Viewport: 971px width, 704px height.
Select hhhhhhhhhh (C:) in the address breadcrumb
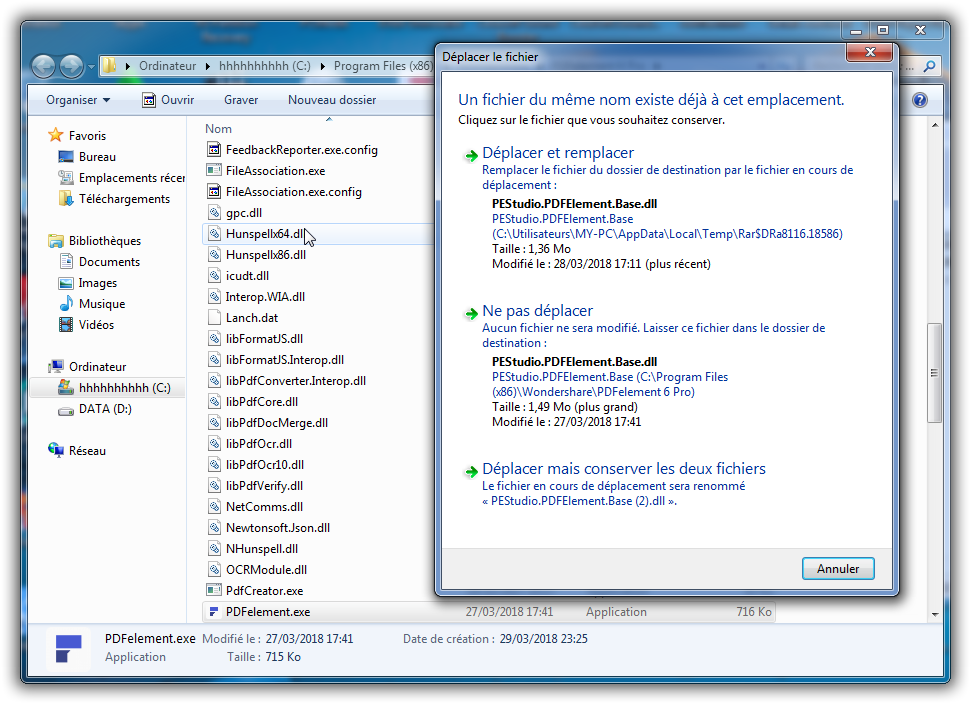pos(264,66)
